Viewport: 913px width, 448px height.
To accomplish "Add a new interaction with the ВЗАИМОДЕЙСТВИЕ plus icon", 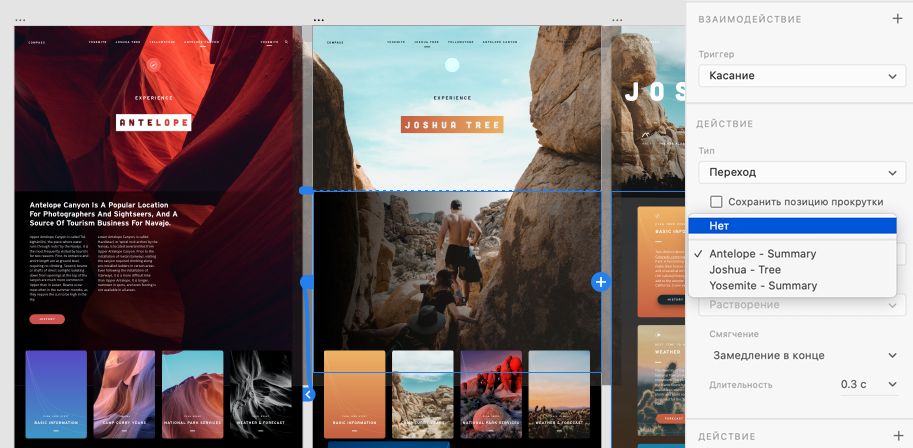I will pos(897,19).
